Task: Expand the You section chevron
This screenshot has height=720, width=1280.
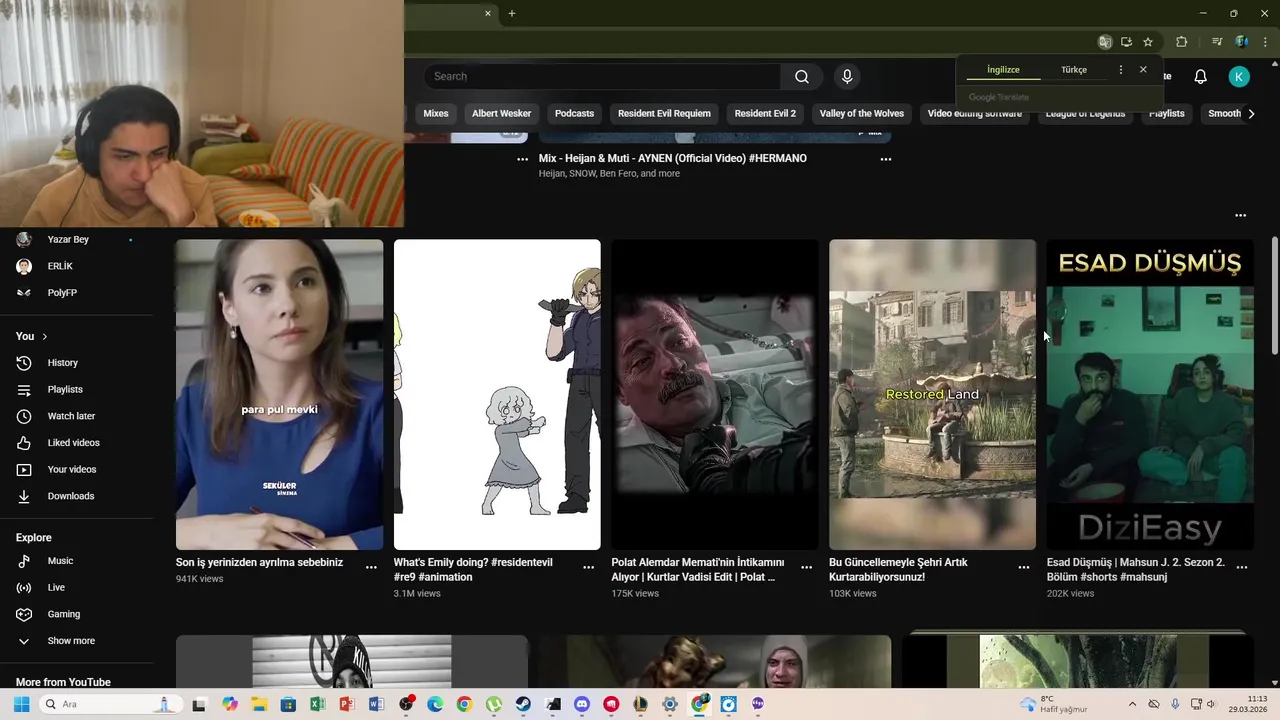Action: coord(45,337)
